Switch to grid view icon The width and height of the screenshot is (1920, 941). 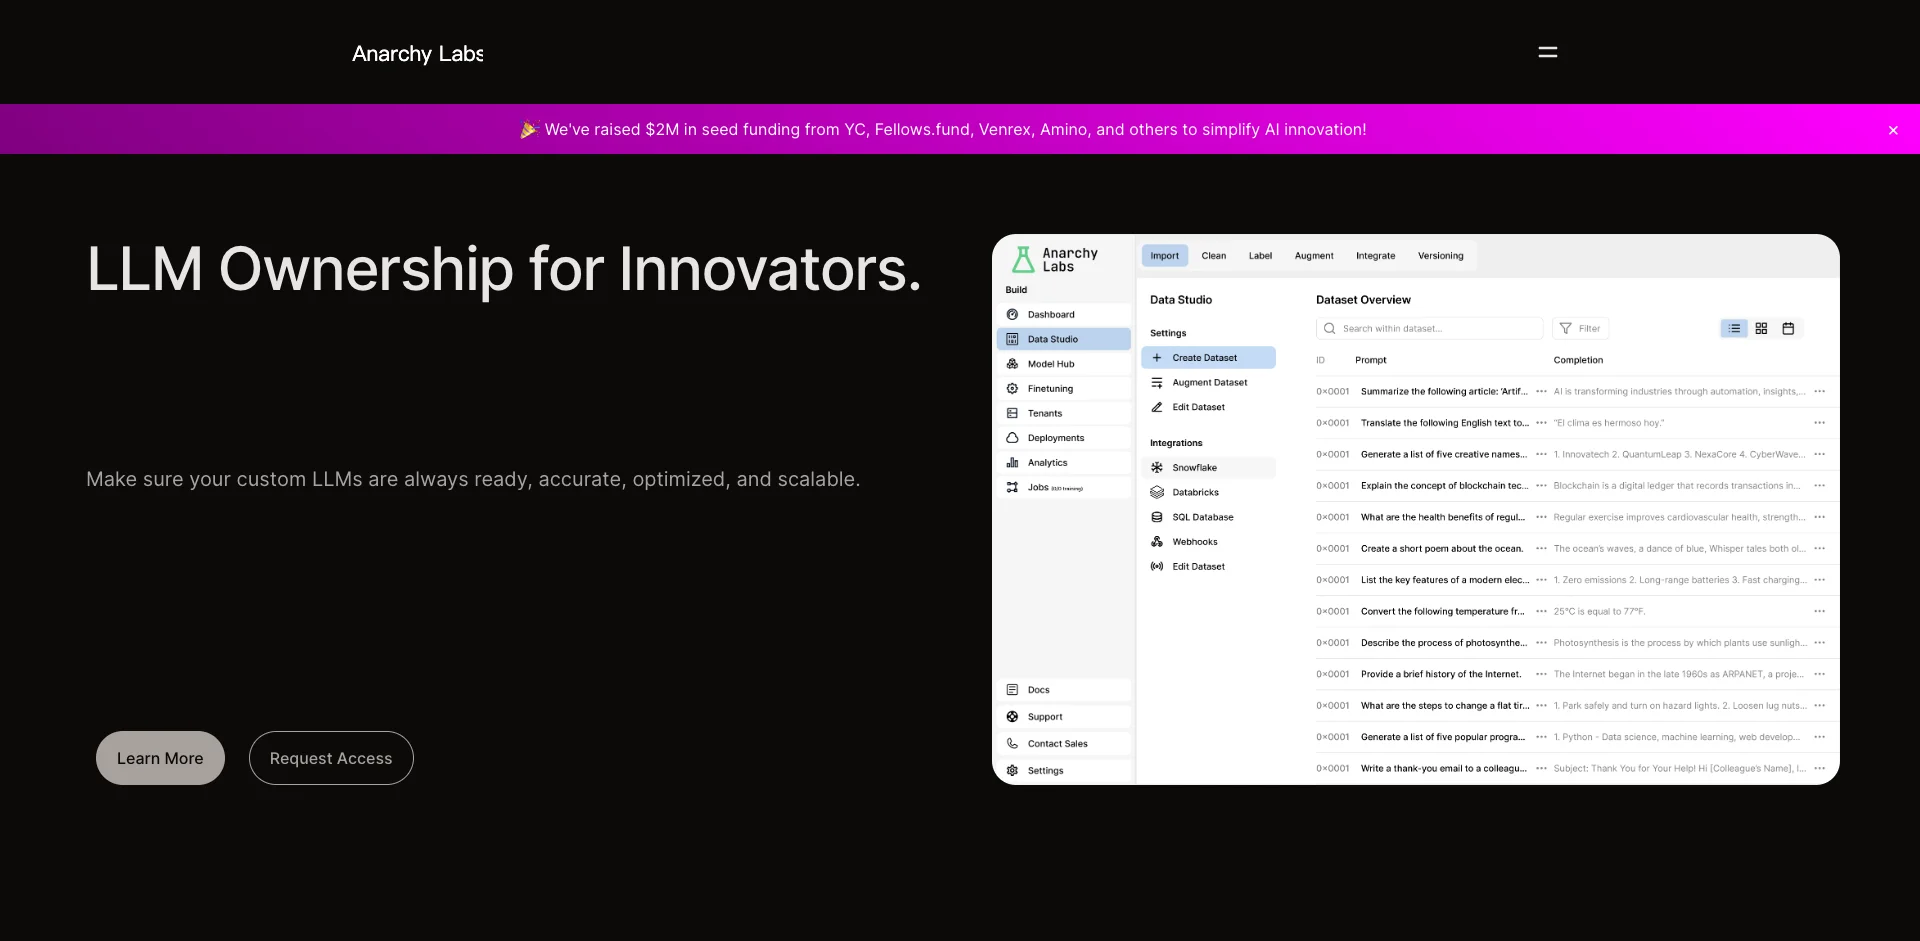1761,328
